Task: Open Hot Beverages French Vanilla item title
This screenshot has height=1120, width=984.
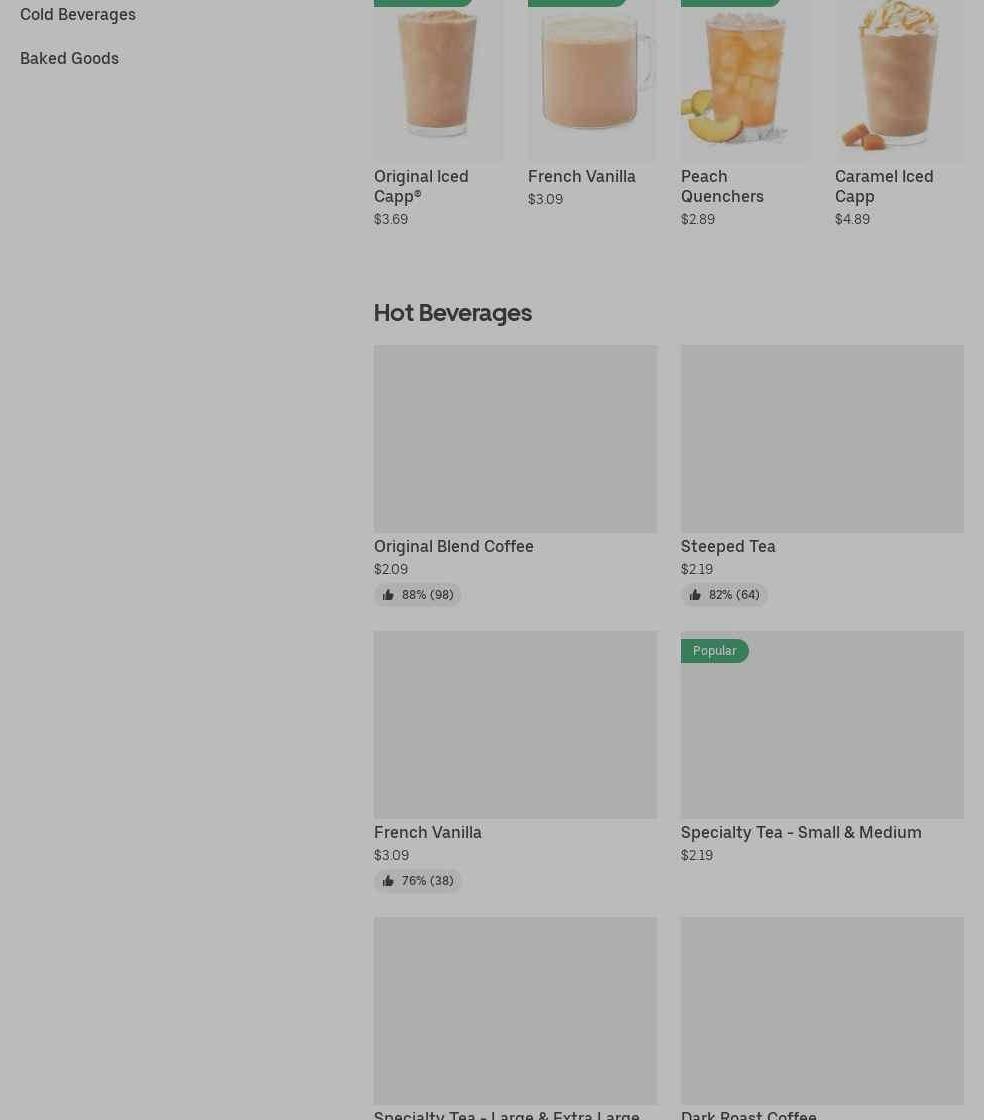Action: (x=428, y=833)
